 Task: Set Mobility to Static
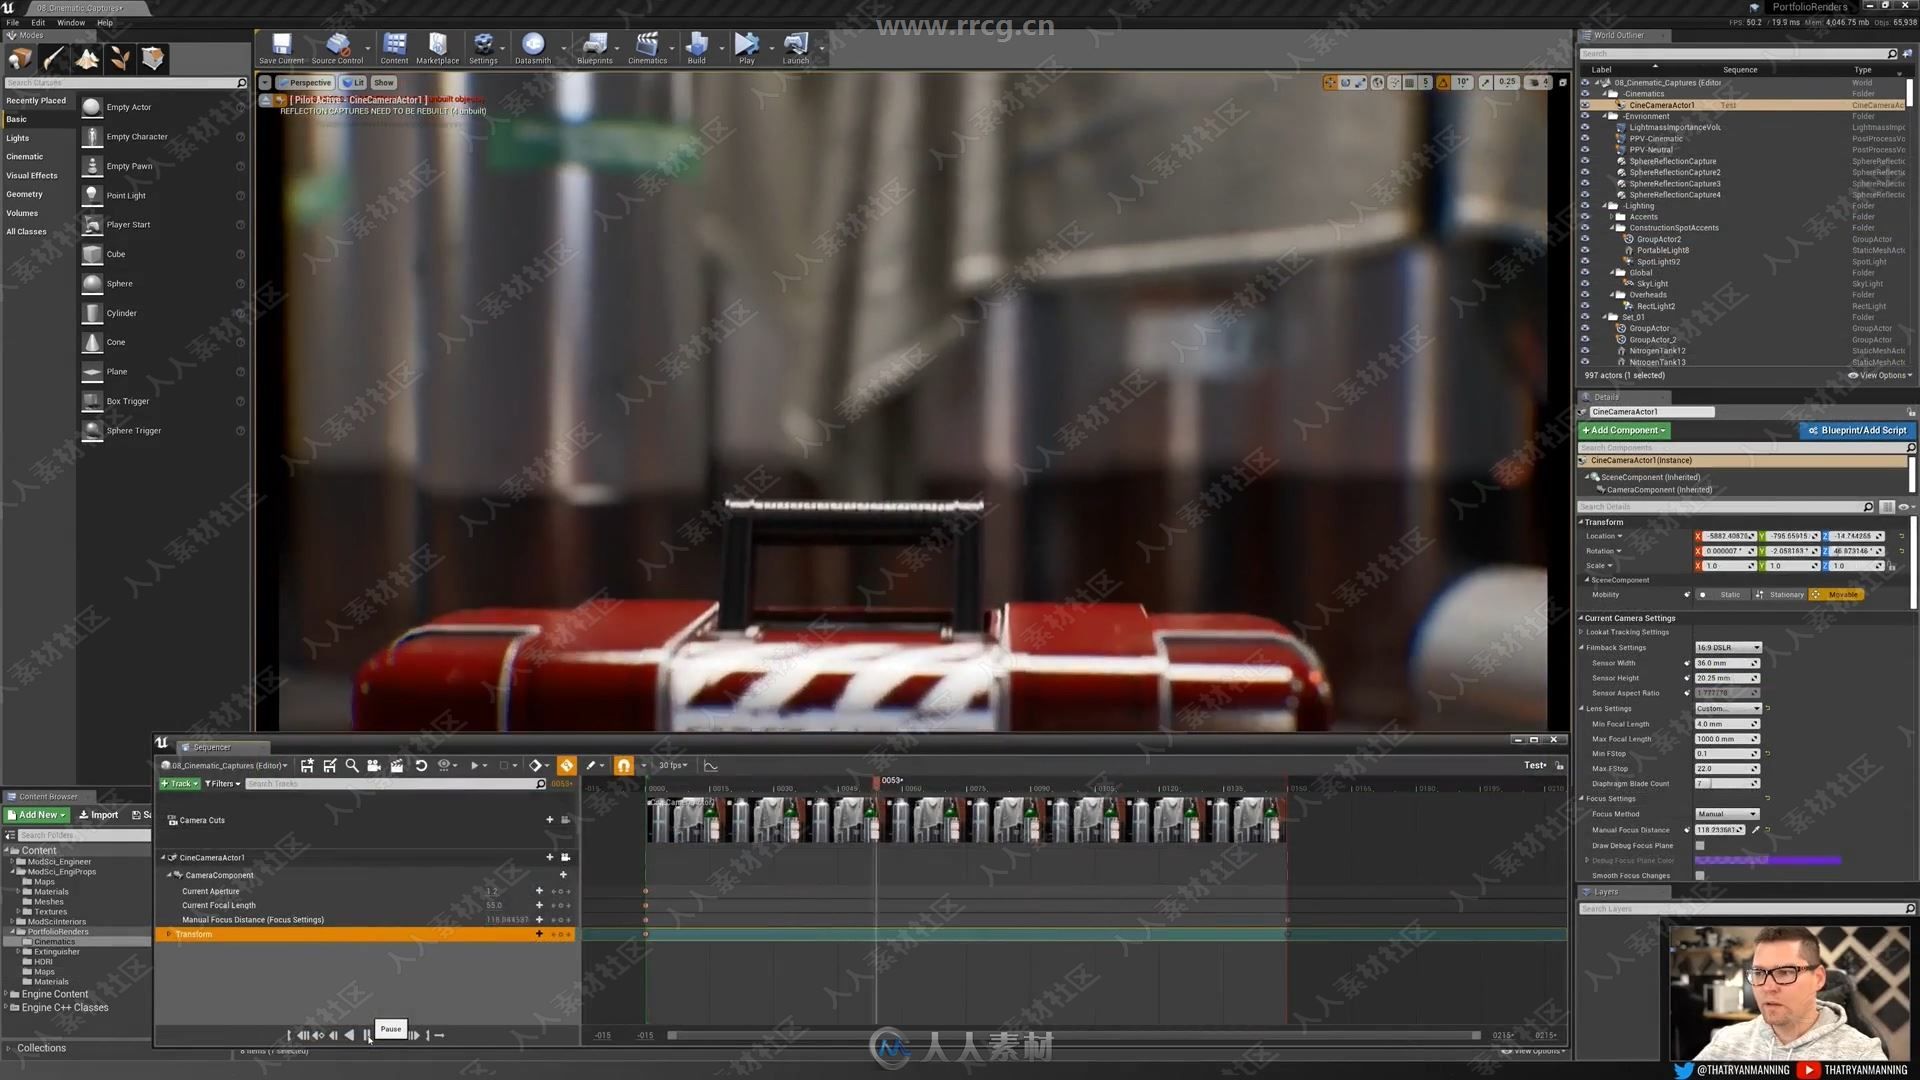tap(1722, 595)
